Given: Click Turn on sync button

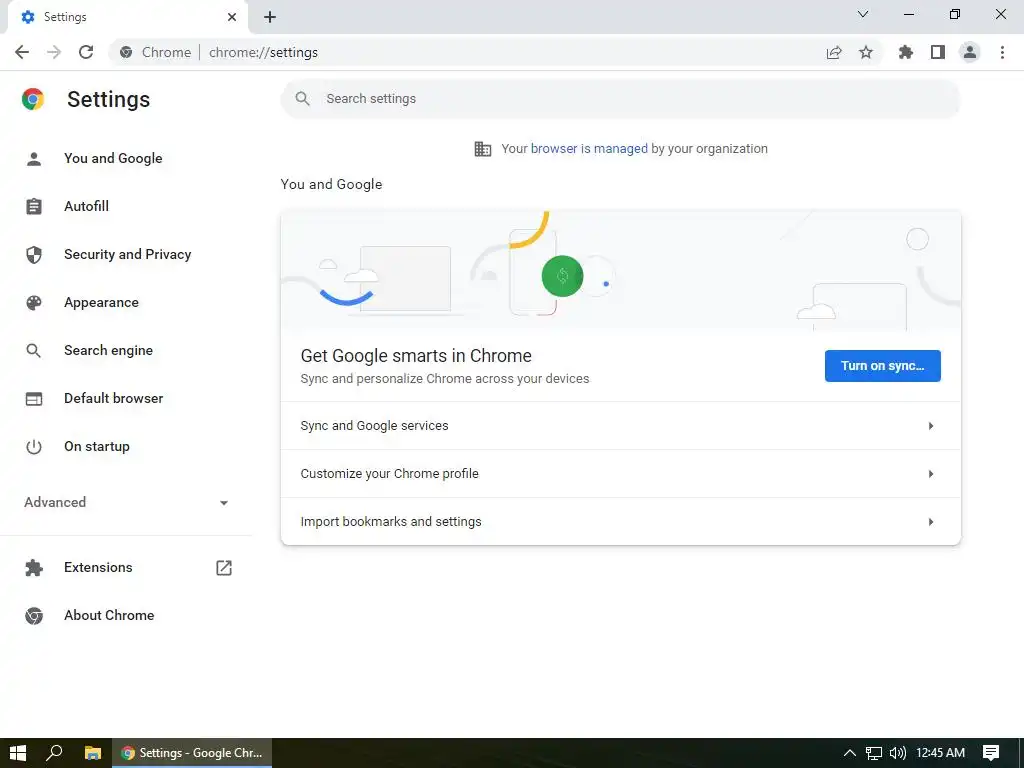Looking at the screenshot, I should (x=882, y=366).
